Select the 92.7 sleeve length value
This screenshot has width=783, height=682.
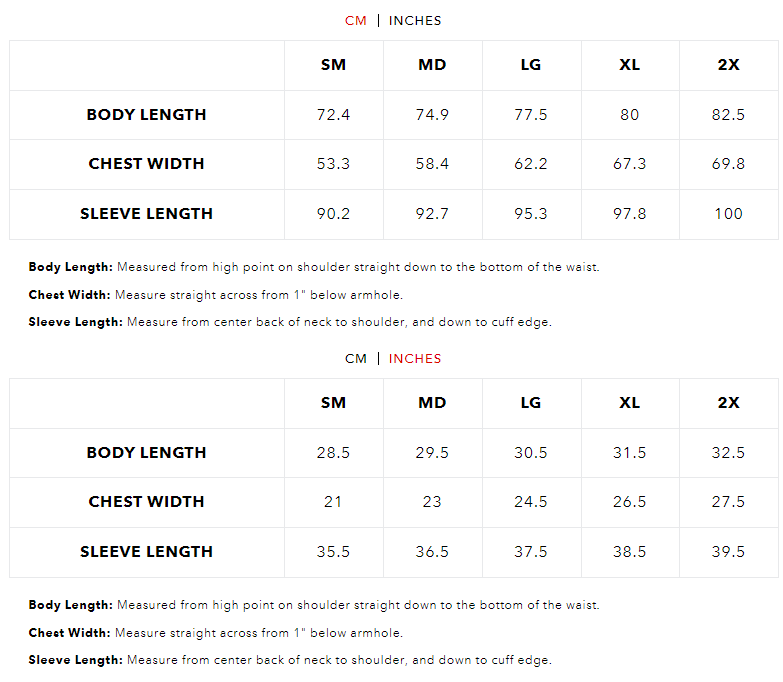(432, 213)
